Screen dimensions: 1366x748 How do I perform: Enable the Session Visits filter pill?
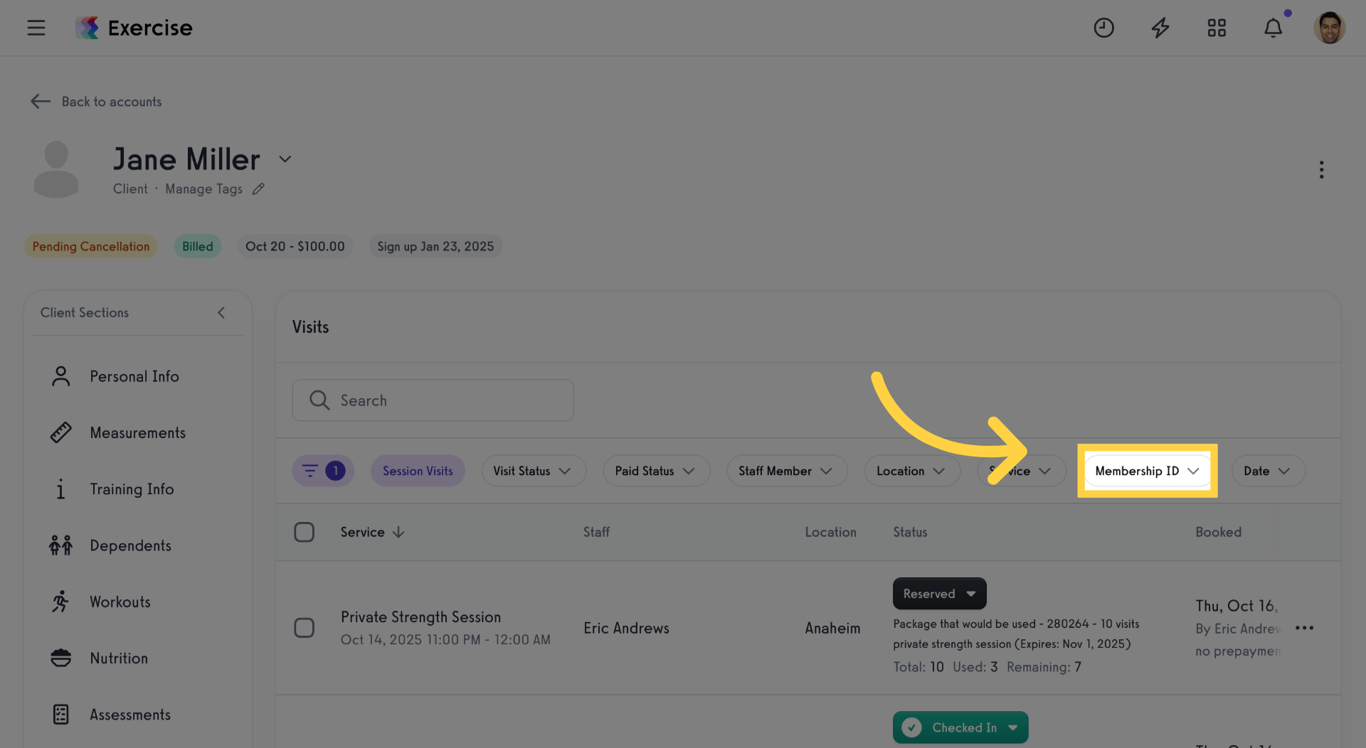[x=418, y=470]
